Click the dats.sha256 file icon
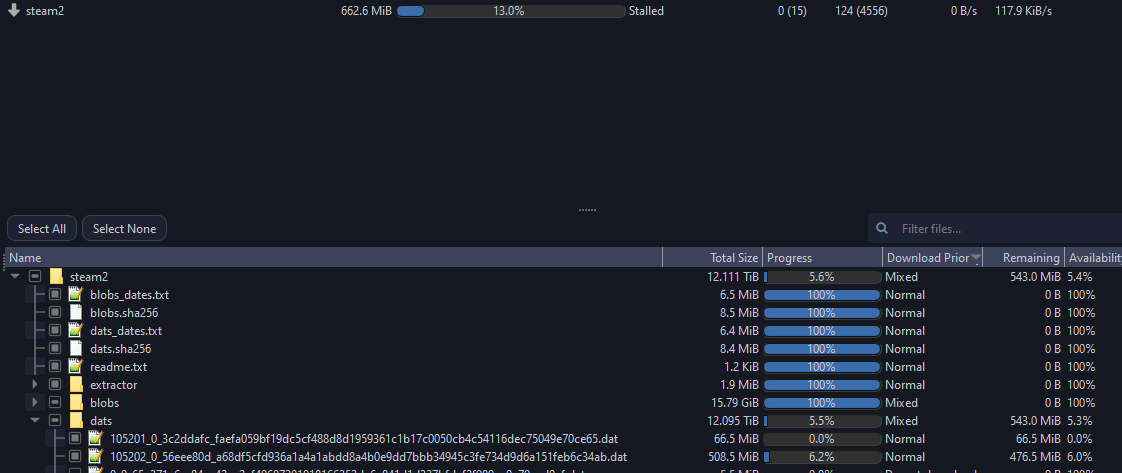Screen dimensions: 1122x473 pos(76,348)
